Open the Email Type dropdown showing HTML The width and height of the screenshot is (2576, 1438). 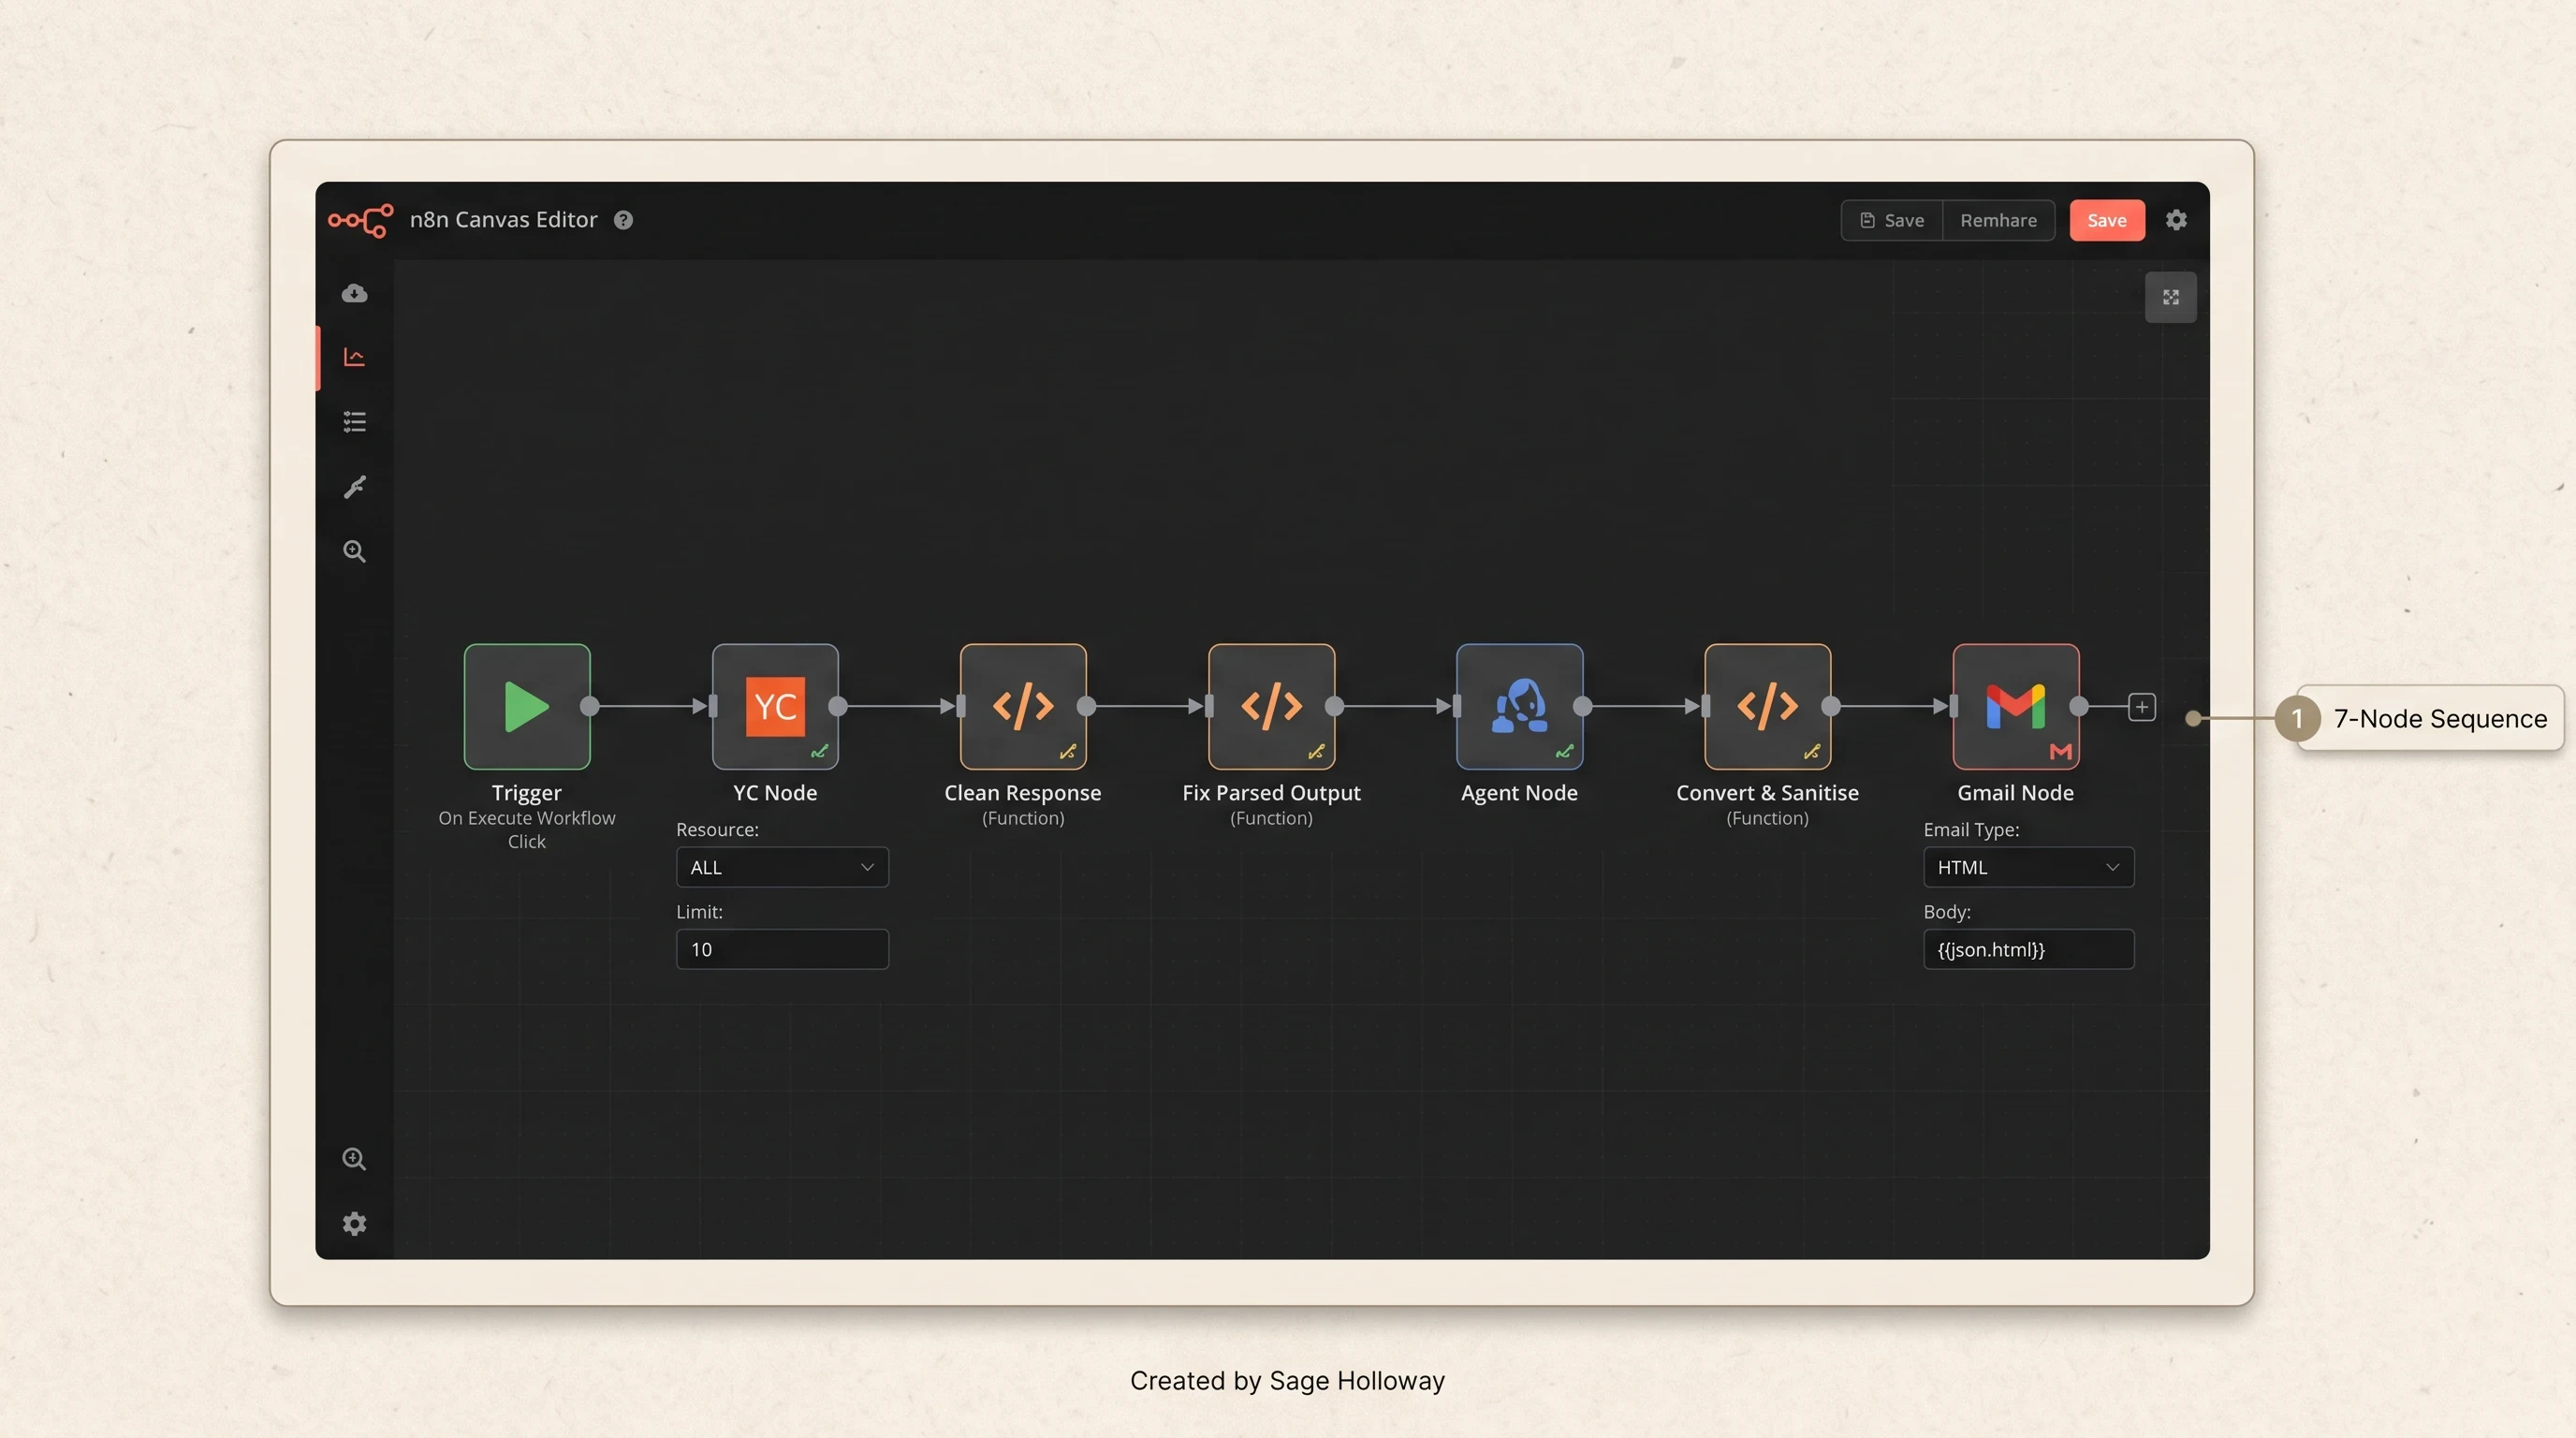[2028, 867]
